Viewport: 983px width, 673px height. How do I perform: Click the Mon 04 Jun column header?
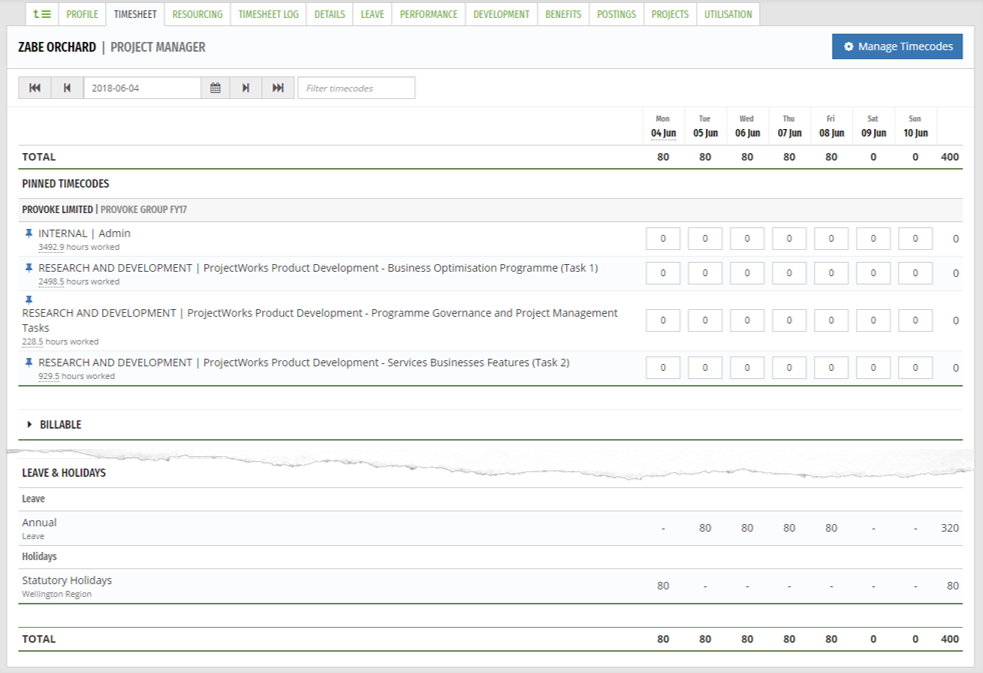click(663, 127)
